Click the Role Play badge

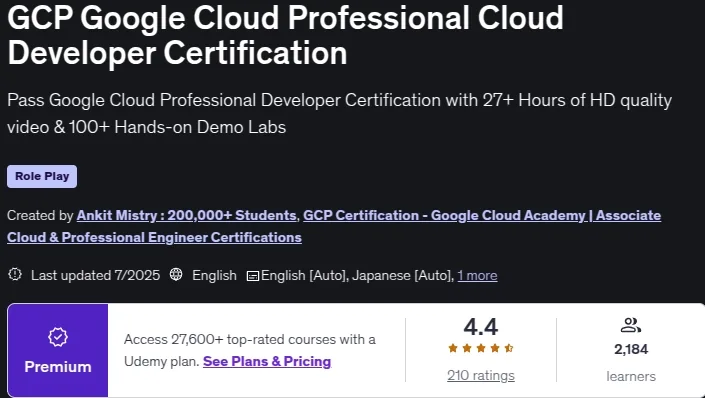tap(42, 176)
